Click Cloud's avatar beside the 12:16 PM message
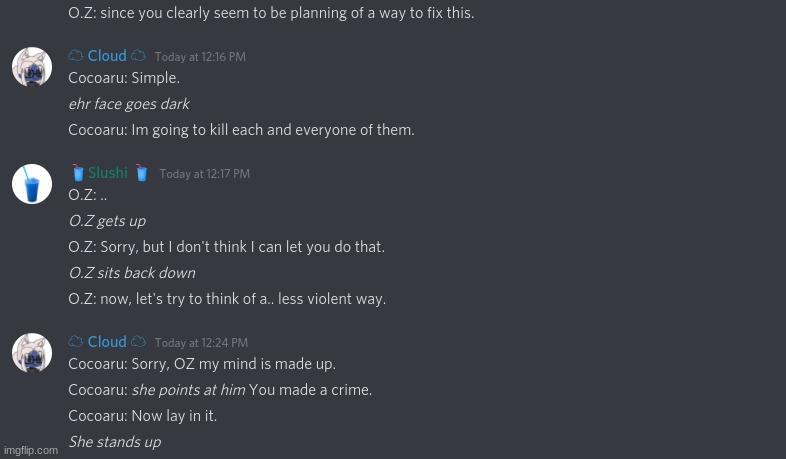786x459 pixels. [x=32, y=67]
